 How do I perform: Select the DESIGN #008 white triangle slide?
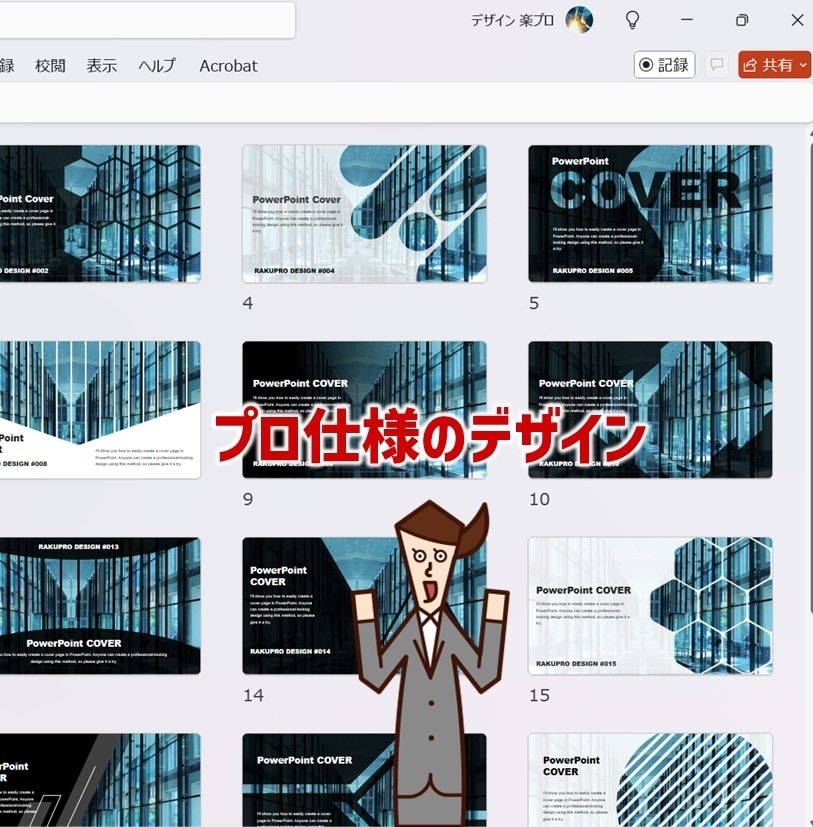(x=100, y=410)
